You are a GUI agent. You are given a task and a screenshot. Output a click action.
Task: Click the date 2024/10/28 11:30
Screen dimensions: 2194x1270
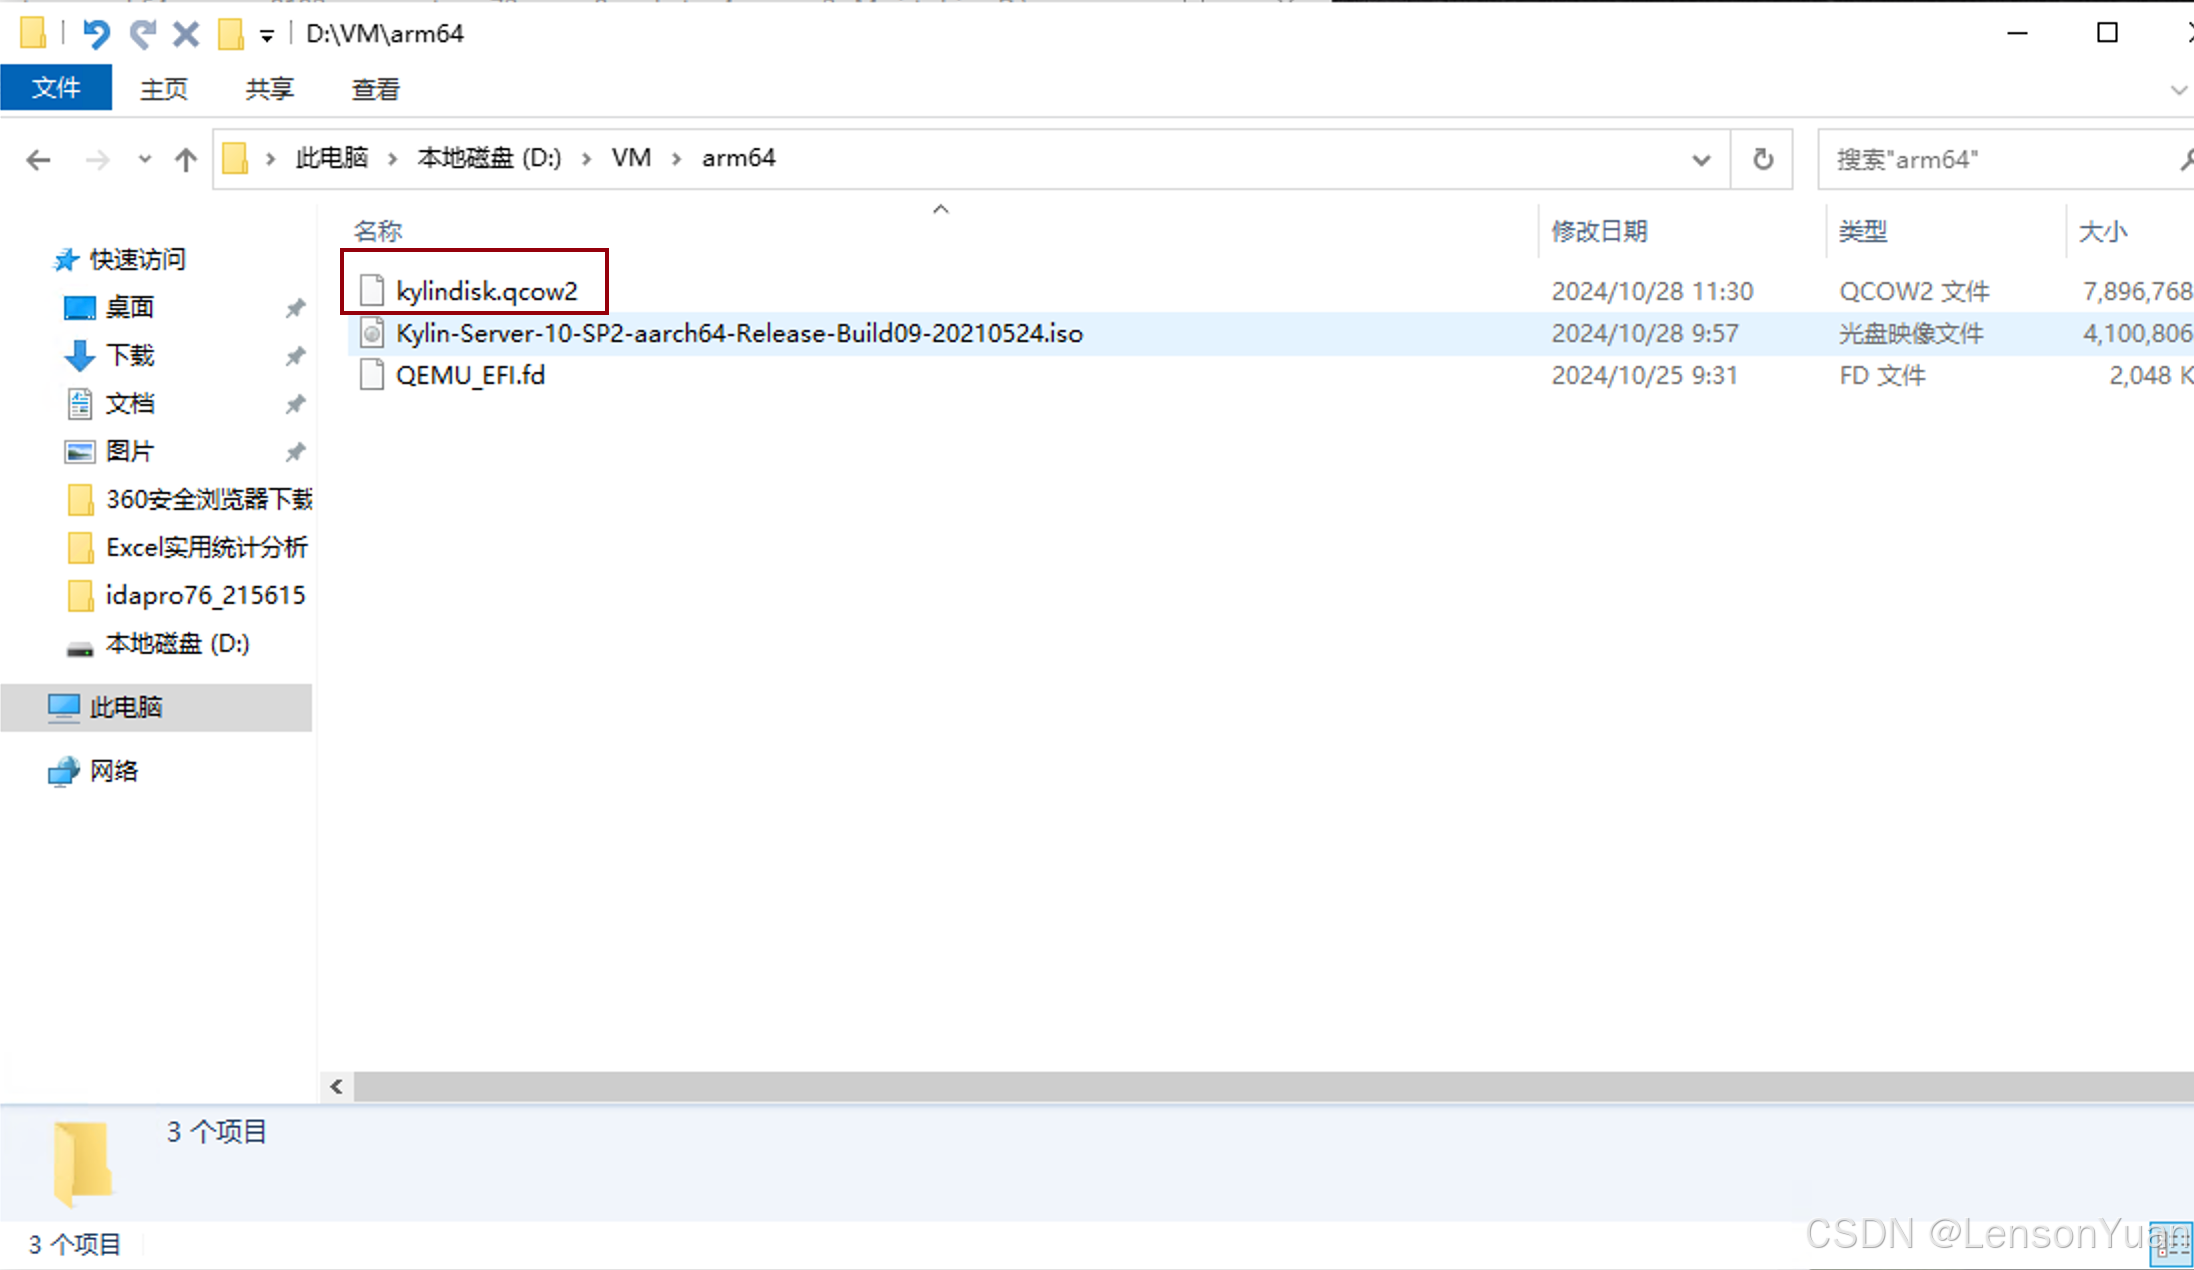pos(1652,291)
